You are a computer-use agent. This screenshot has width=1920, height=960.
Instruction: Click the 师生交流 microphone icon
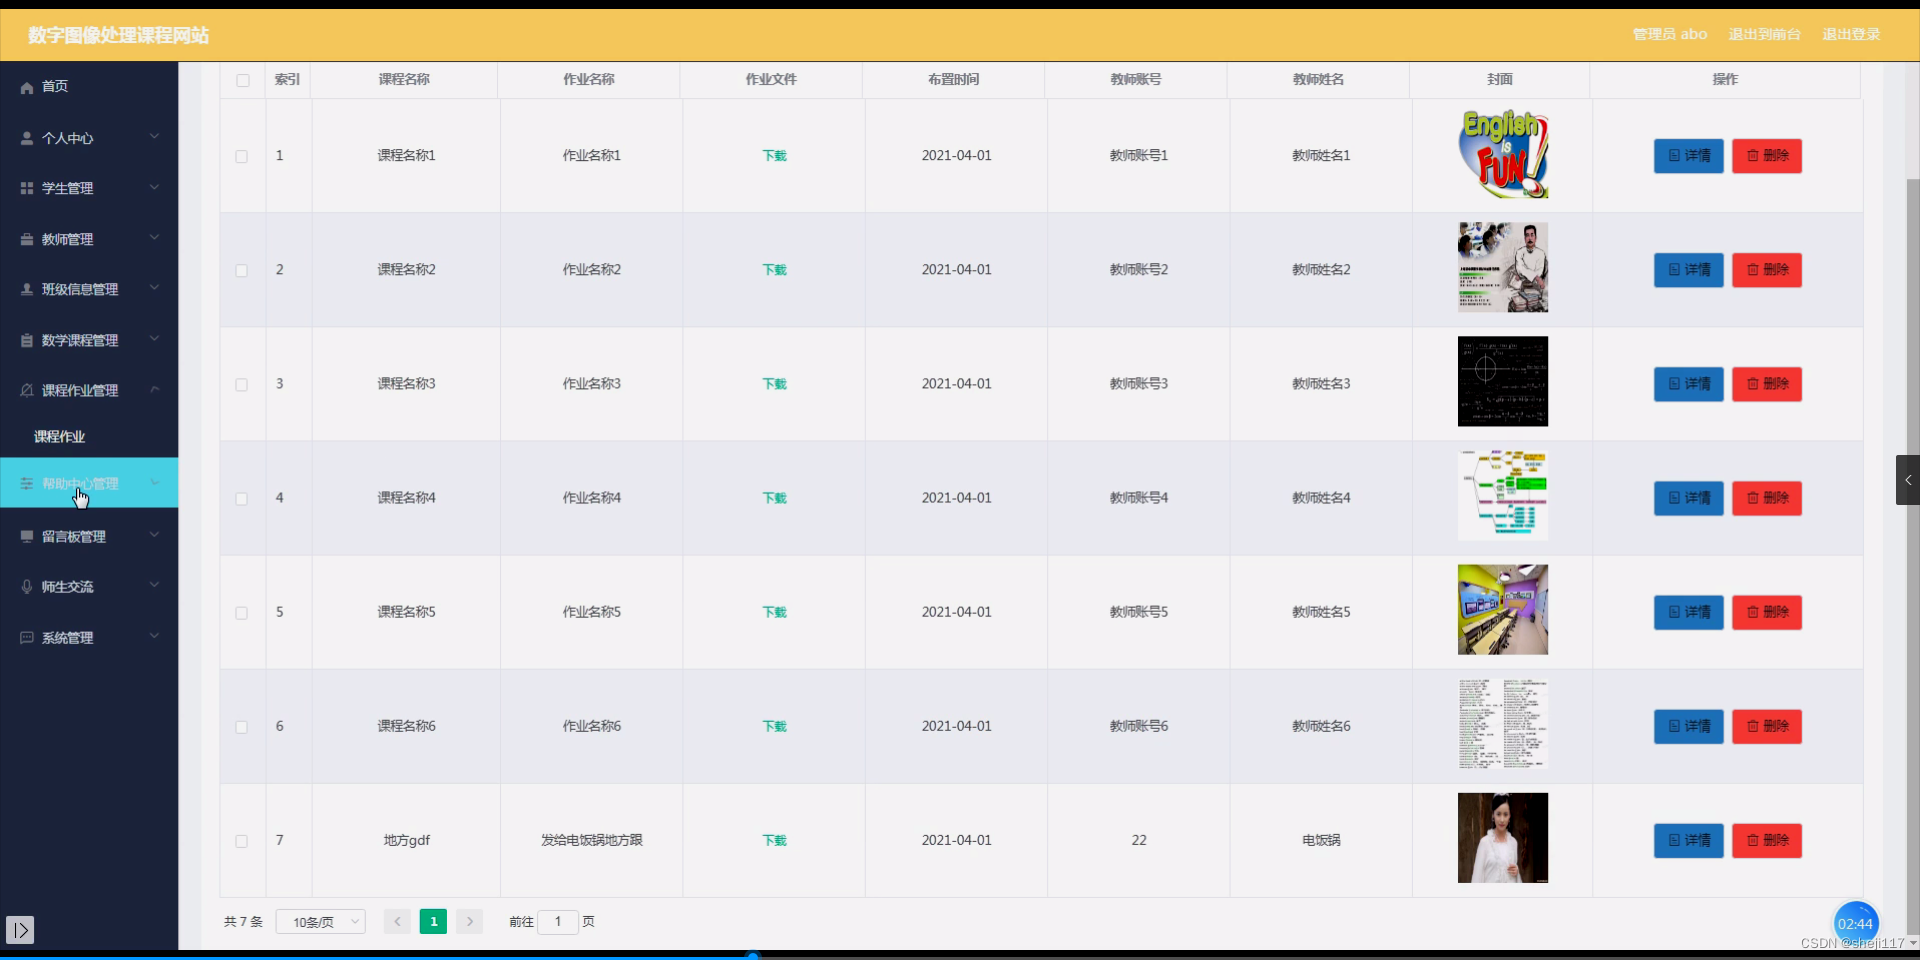tap(26, 586)
